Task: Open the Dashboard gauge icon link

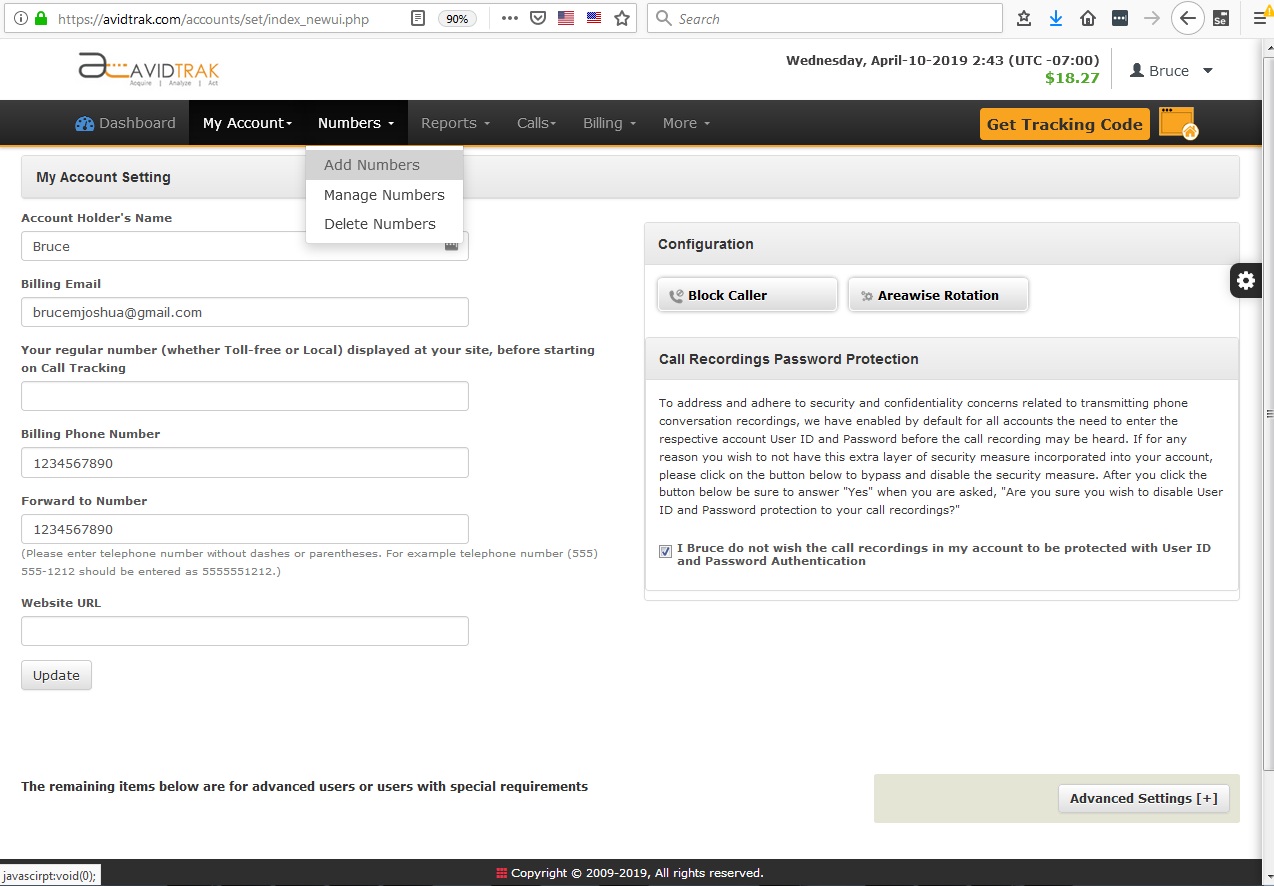Action: [x=85, y=124]
